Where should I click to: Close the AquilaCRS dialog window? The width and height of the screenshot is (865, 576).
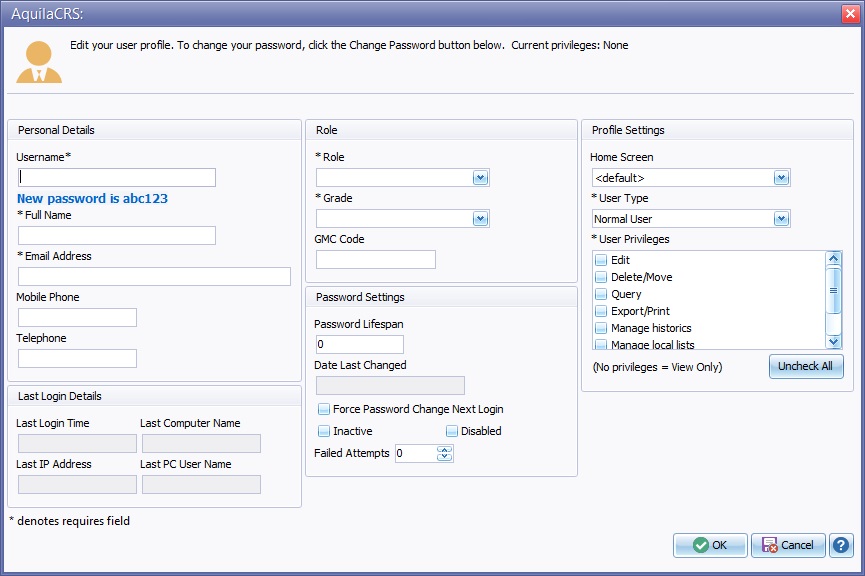coord(850,14)
